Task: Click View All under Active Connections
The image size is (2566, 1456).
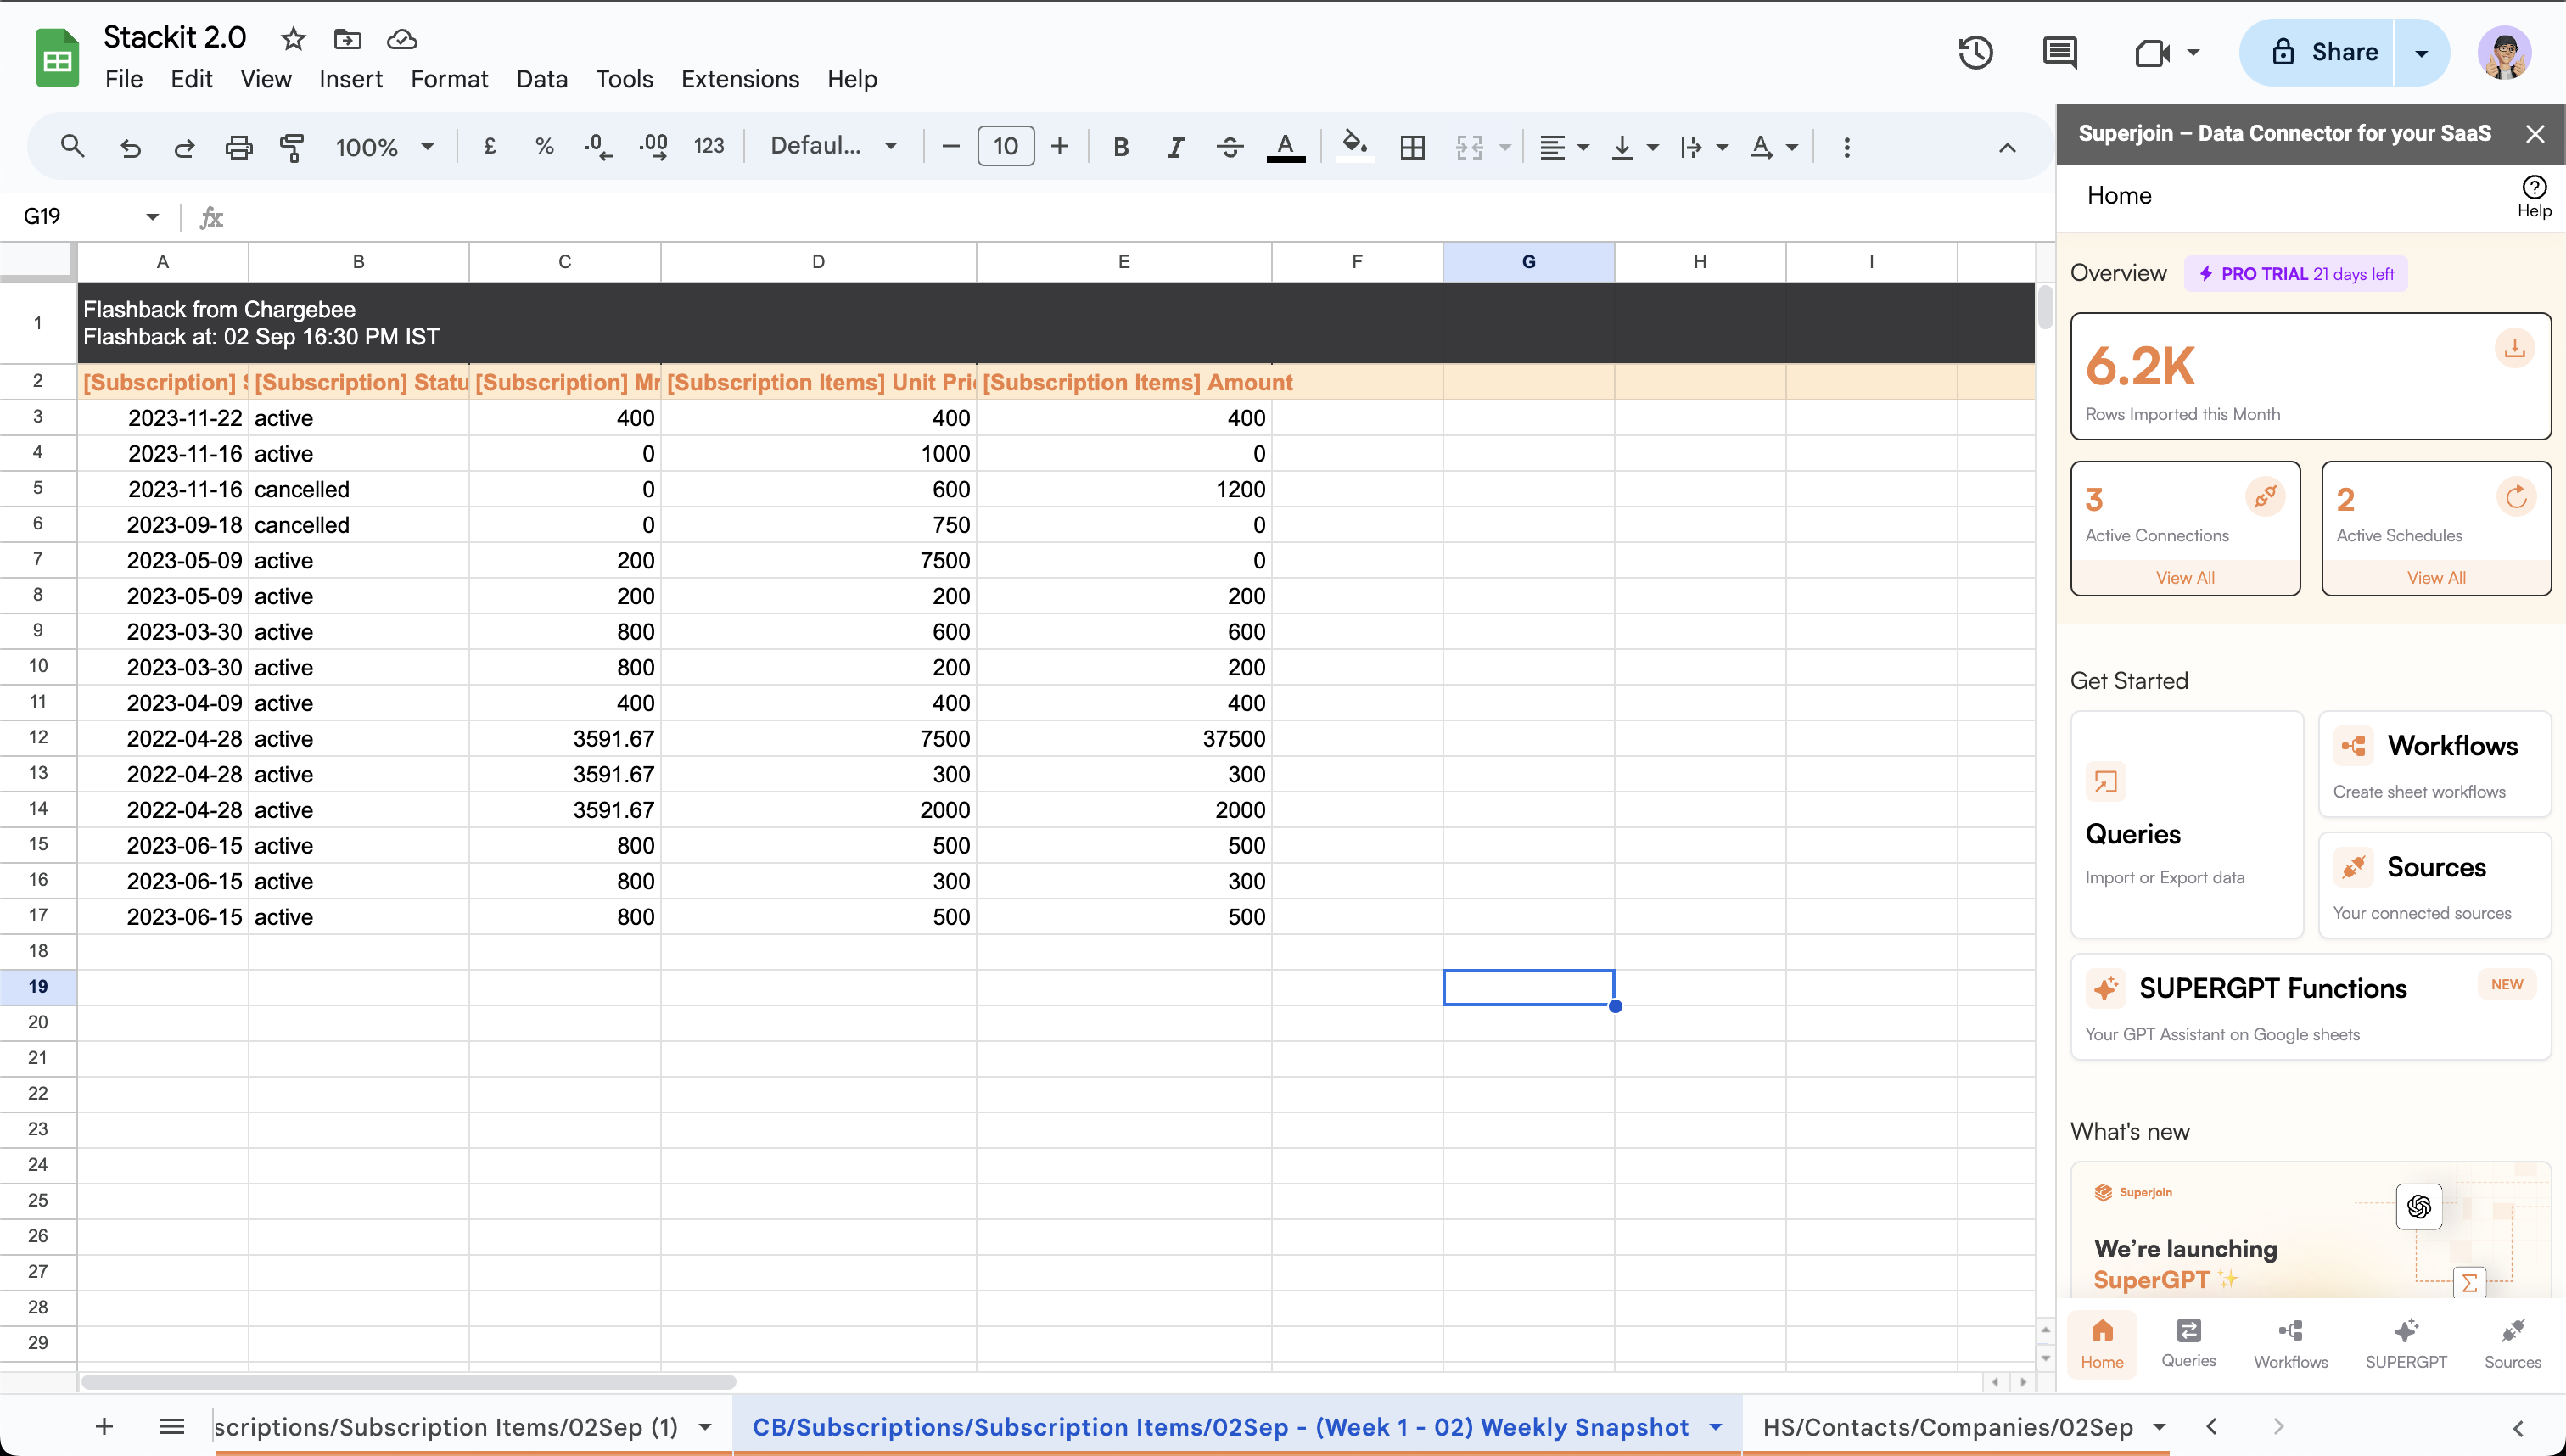Action: pyautogui.click(x=2184, y=577)
